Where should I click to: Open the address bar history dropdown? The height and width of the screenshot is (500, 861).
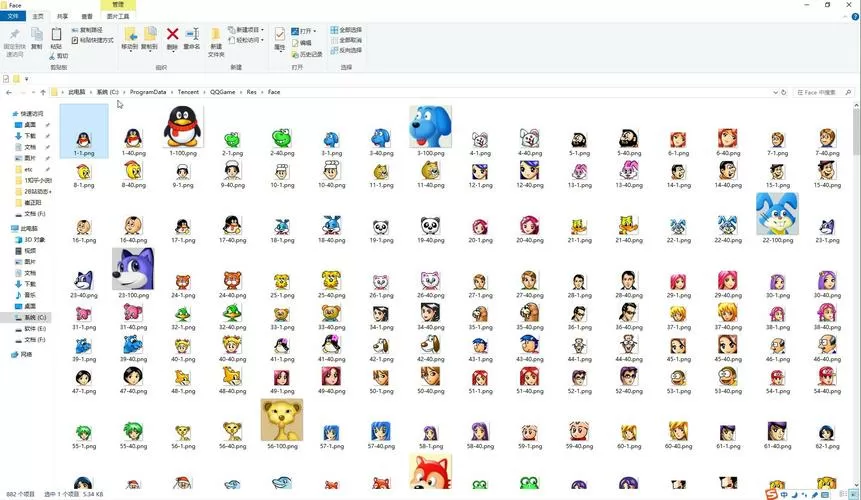tap(775, 92)
